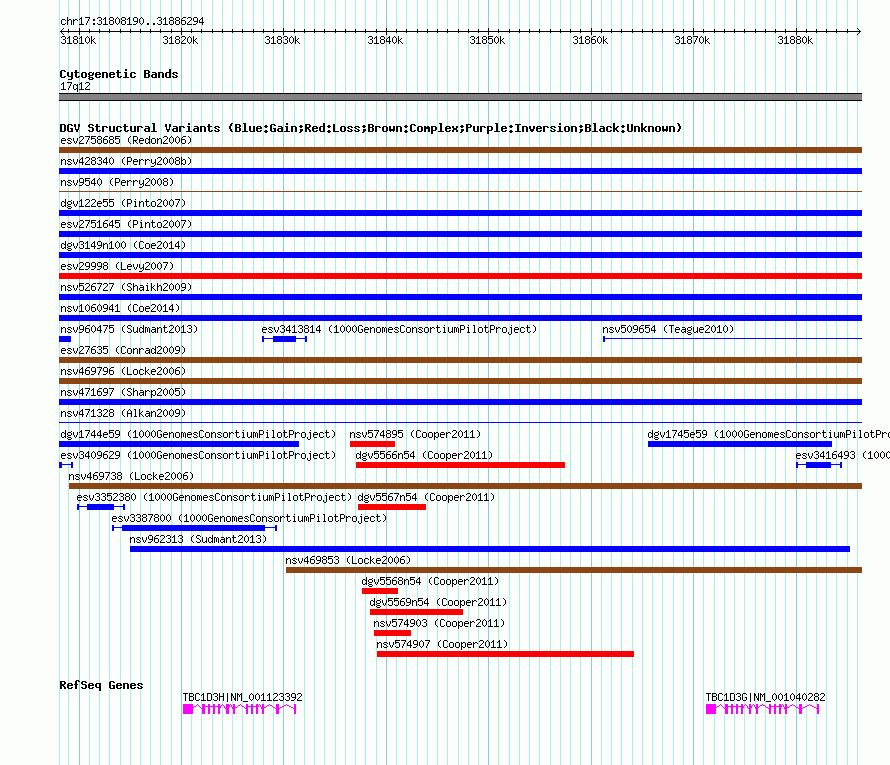Select the nsv574895 (Cooper2011) red bar
Image resolution: width=890 pixels, height=765 pixels.
click(372, 444)
